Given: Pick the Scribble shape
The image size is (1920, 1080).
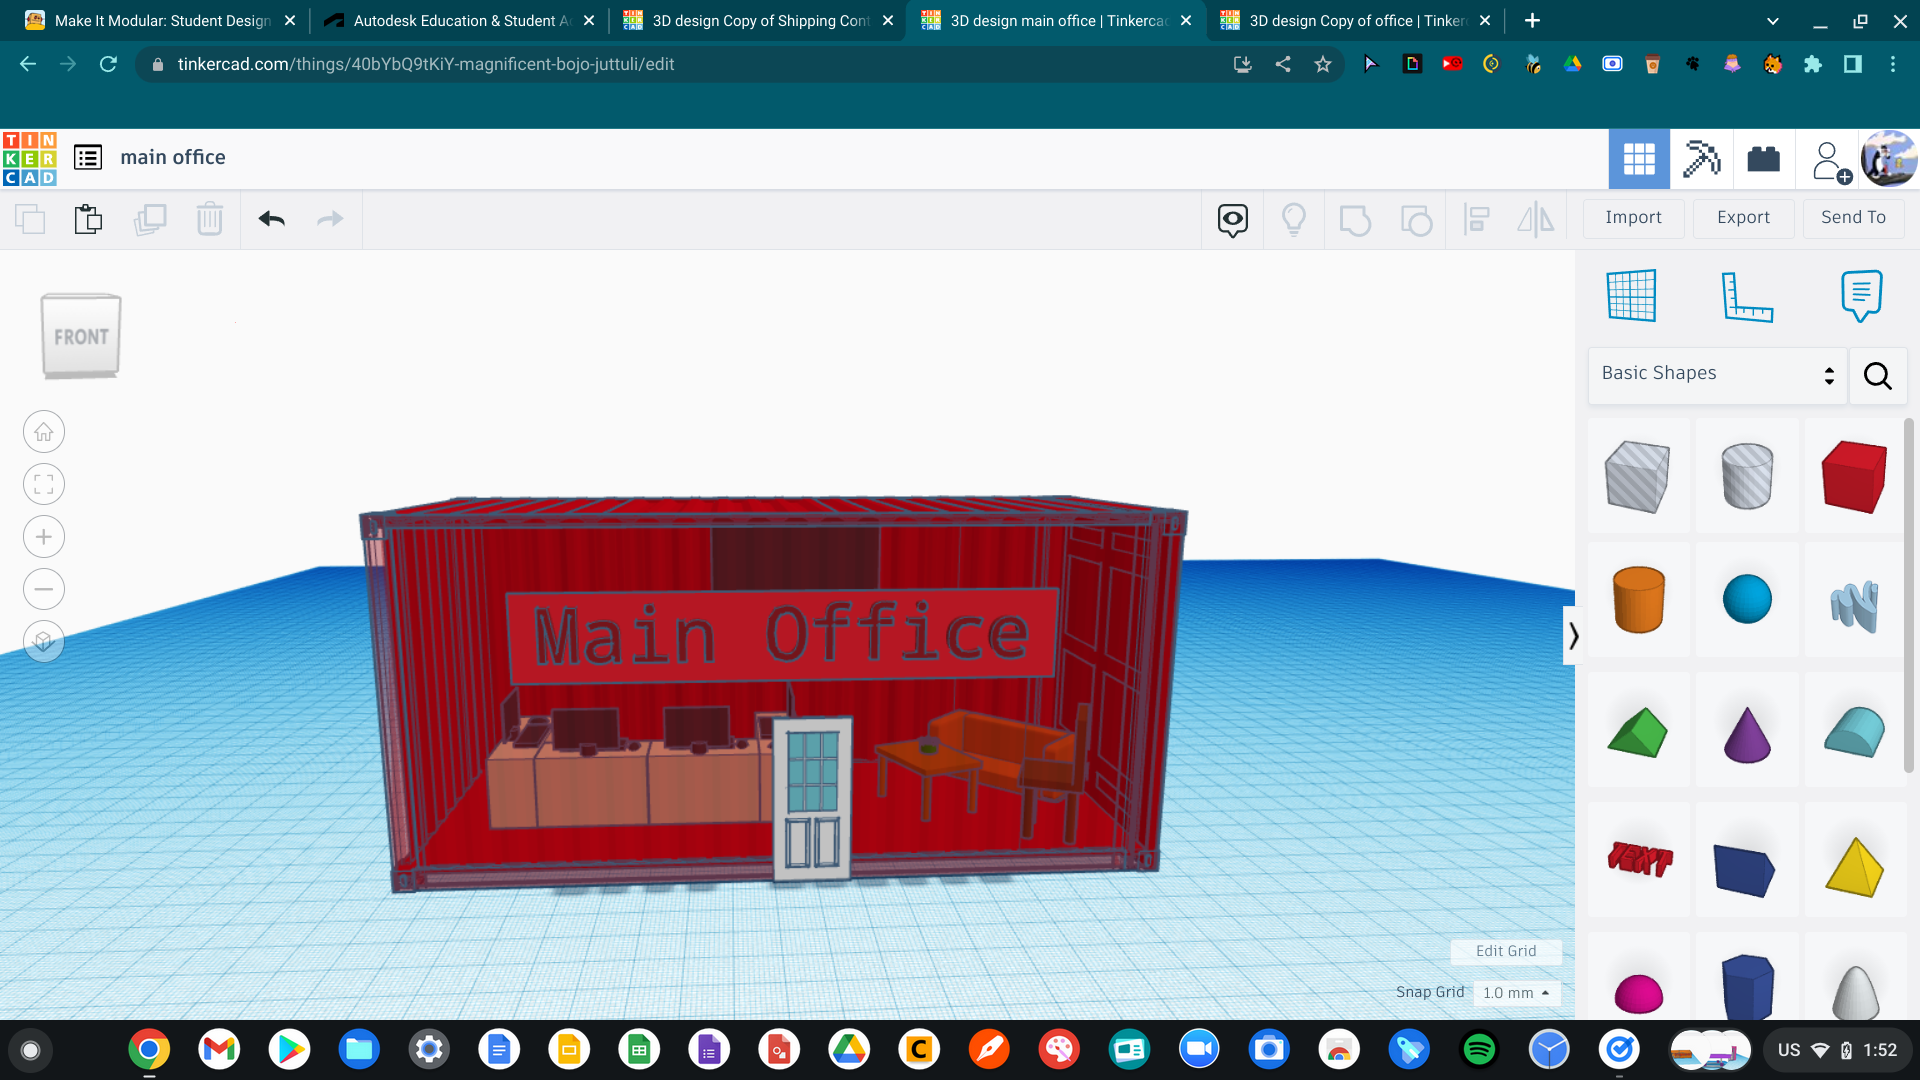Looking at the screenshot, I should 1855,604.
